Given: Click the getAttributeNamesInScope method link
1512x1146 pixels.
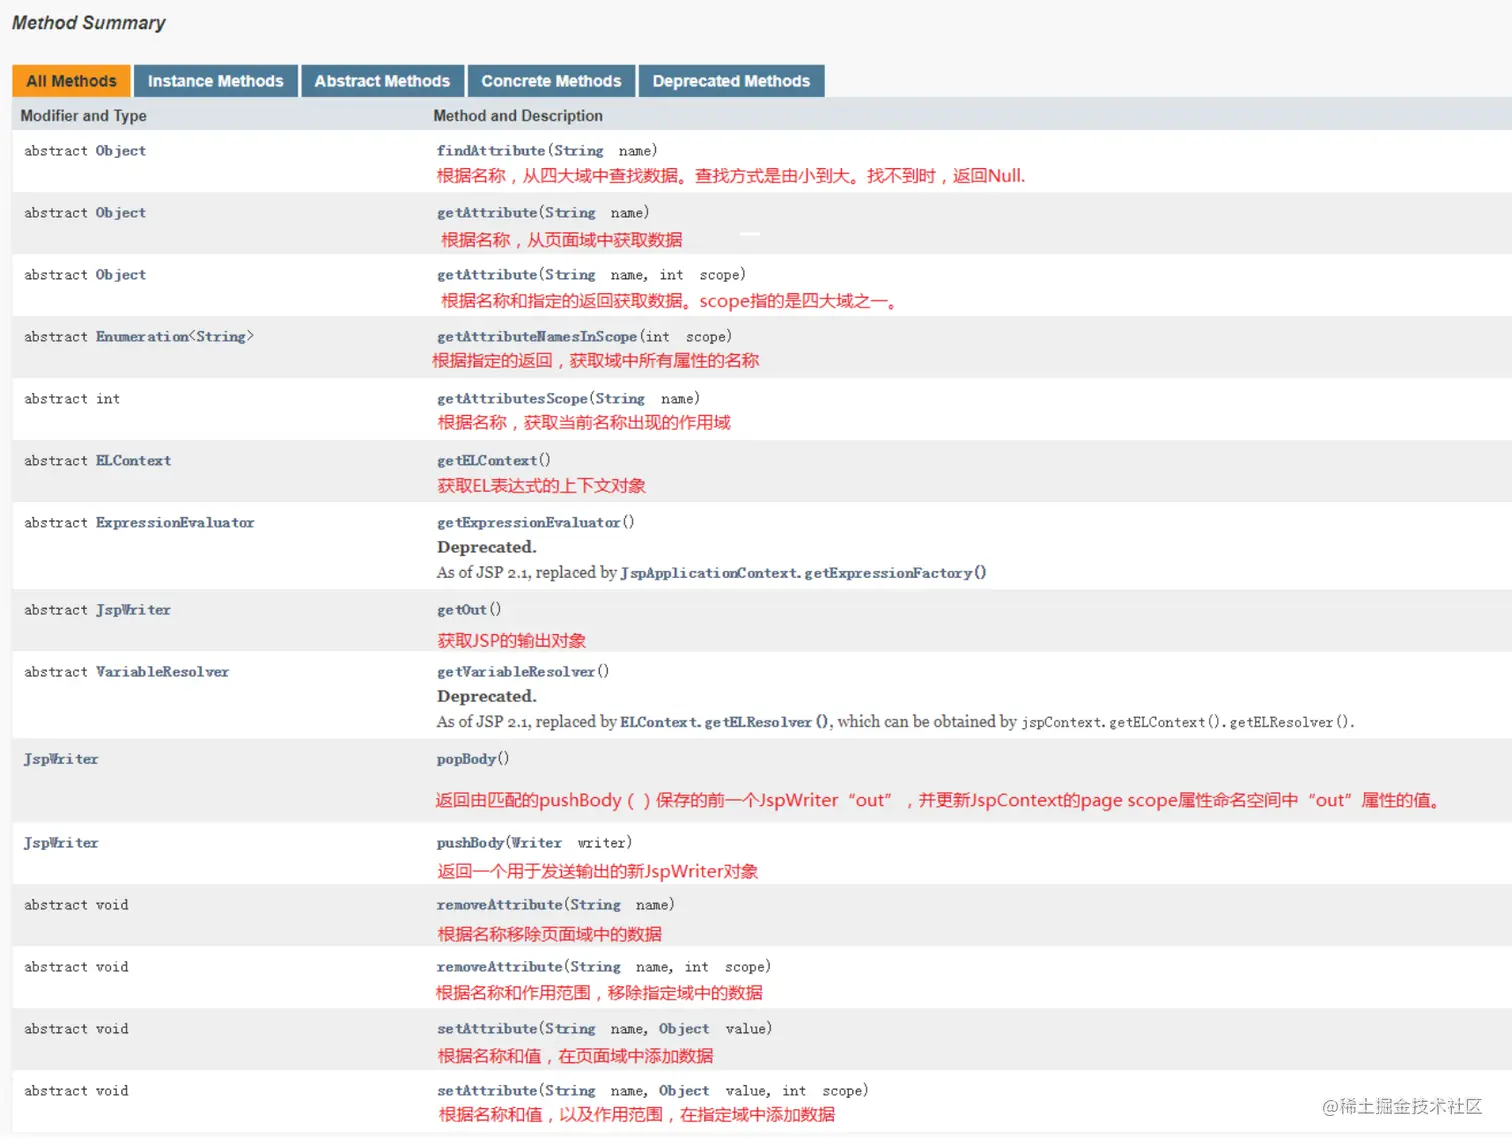Looking at the screenshot, I should click(537, 337).
